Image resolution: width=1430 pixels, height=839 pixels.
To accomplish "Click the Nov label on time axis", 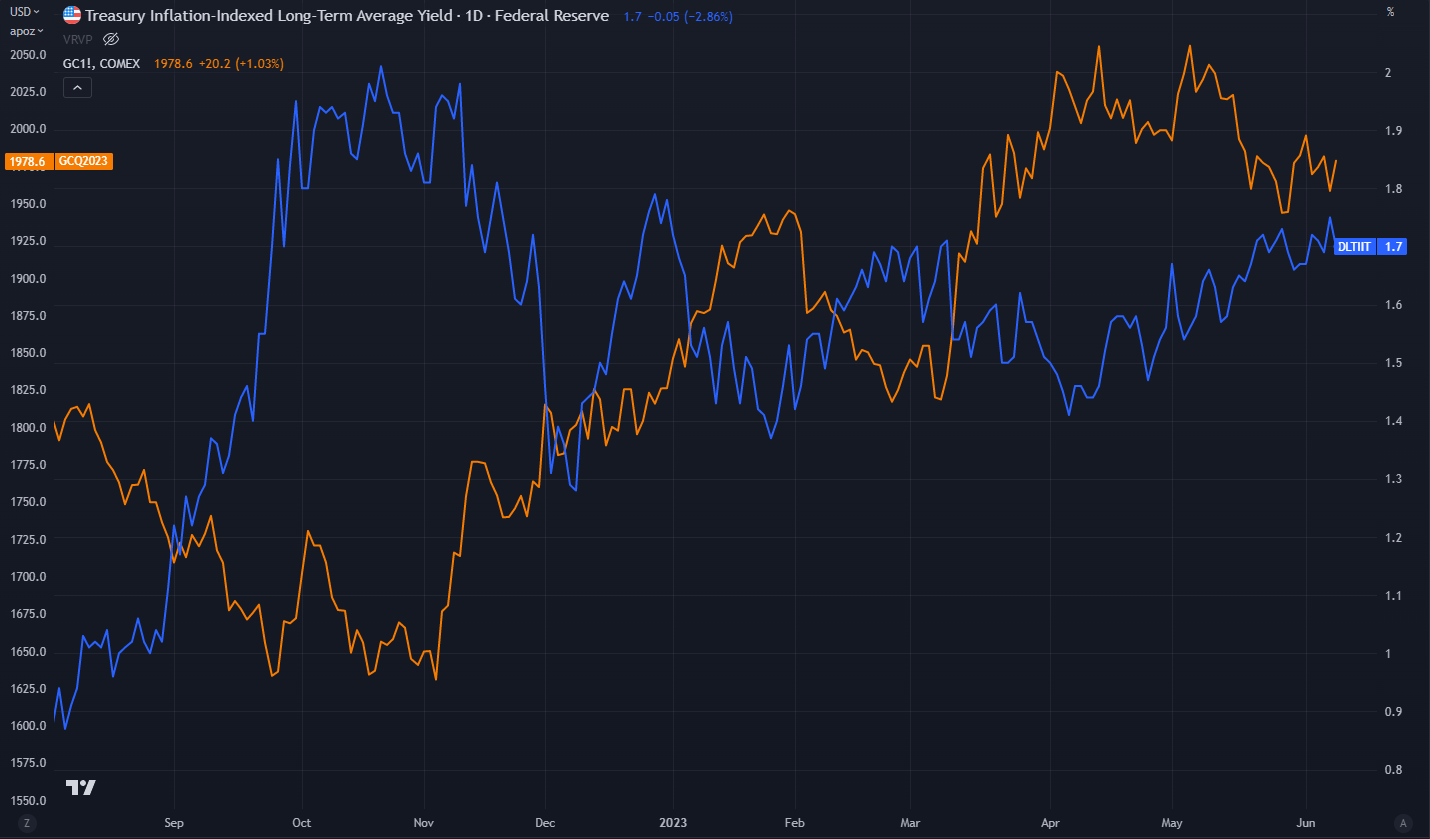I will [424, 823].
